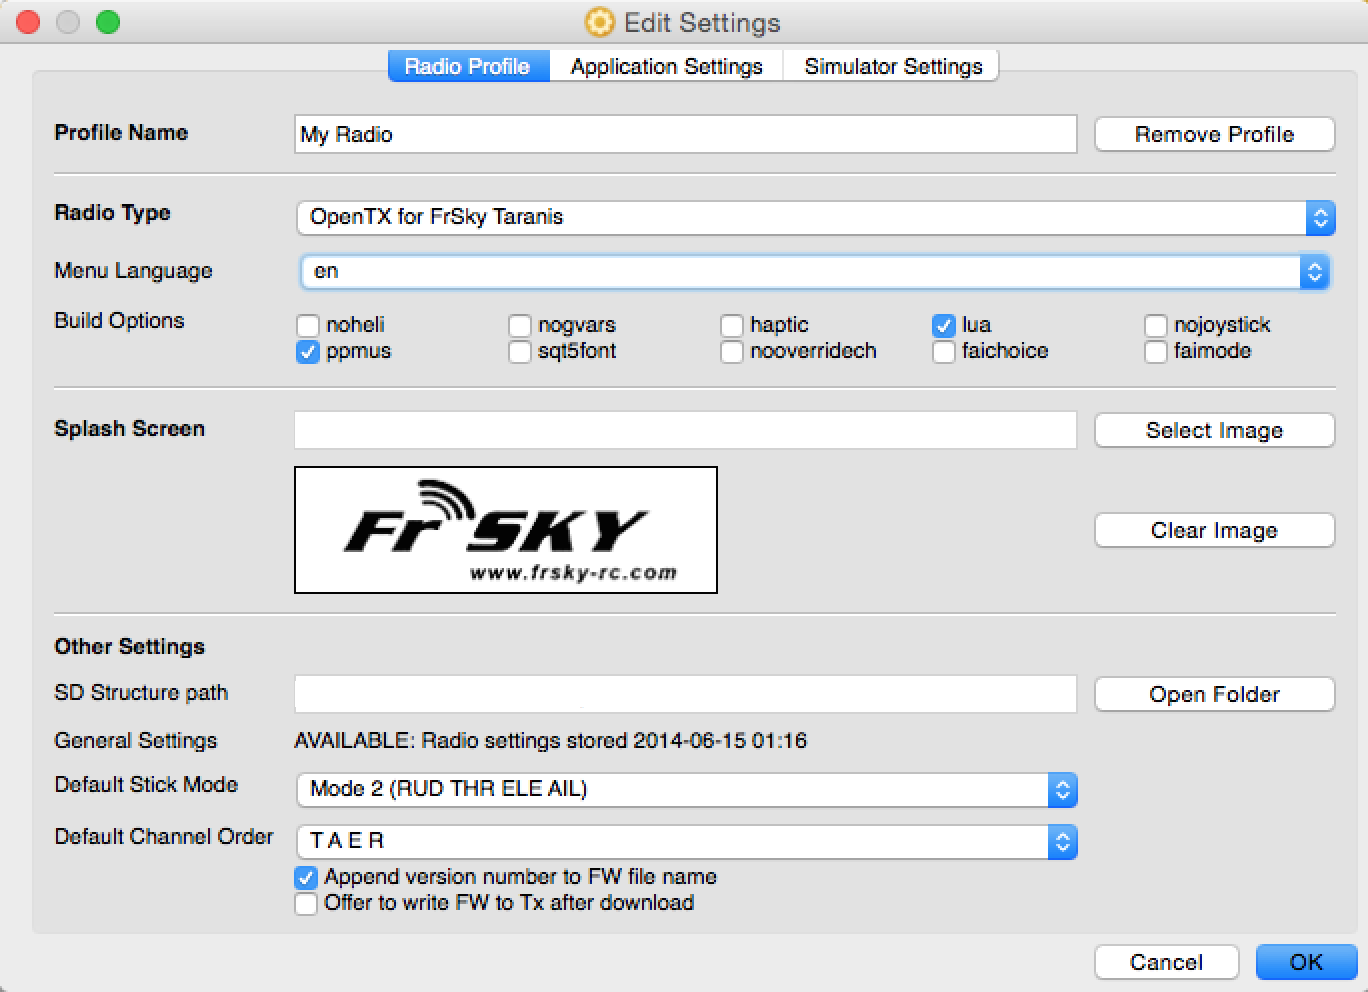Viewport: 1368px width, 992px height.
Task: Click the Open Folder button
Action: 1214,694
